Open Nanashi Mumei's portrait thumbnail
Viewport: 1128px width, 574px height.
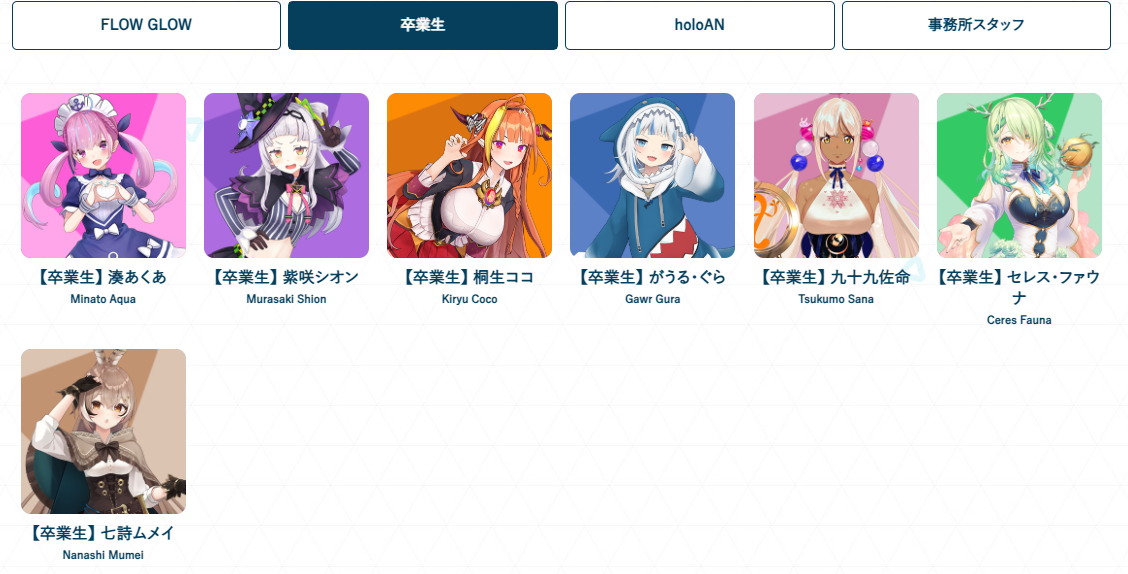(x=104, y=432)
